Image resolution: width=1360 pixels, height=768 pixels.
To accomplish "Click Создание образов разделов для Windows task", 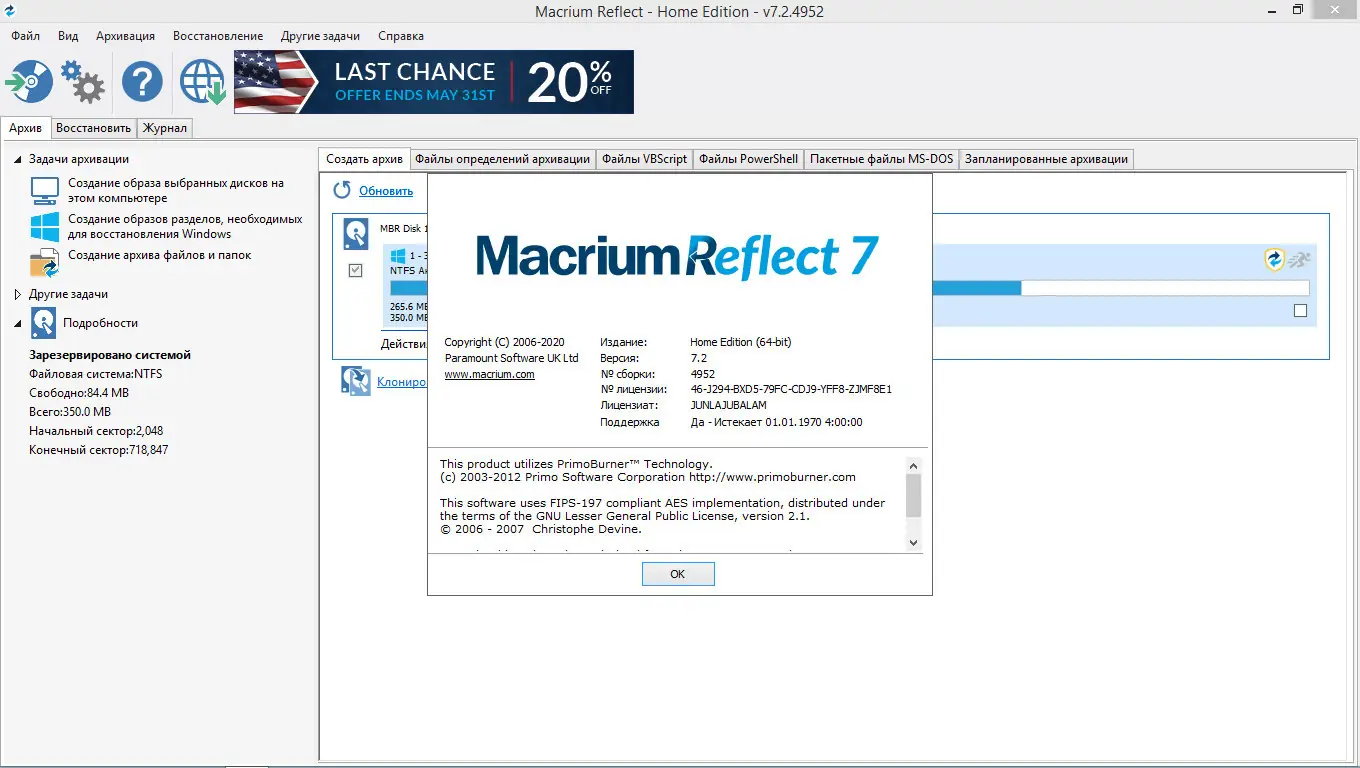I will pos(185,226).
